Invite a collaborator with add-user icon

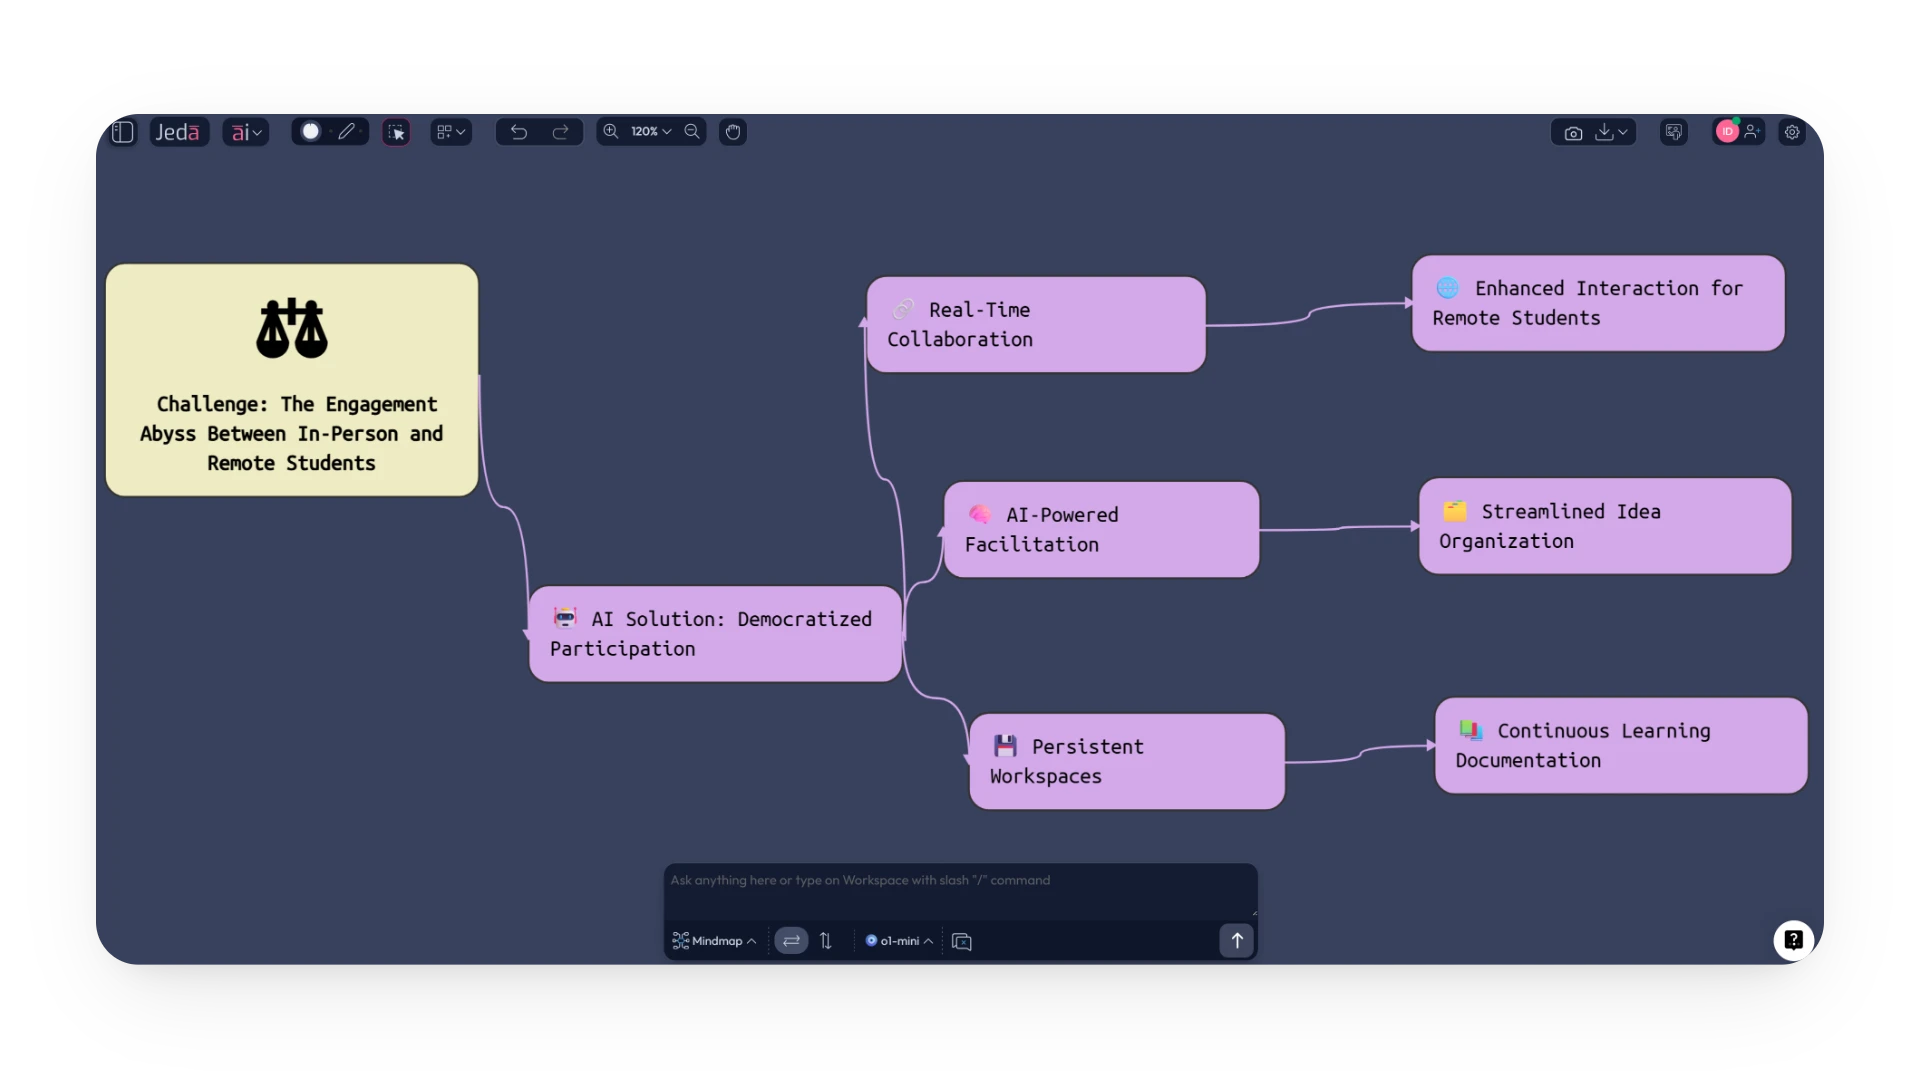tap(1752, 131)
